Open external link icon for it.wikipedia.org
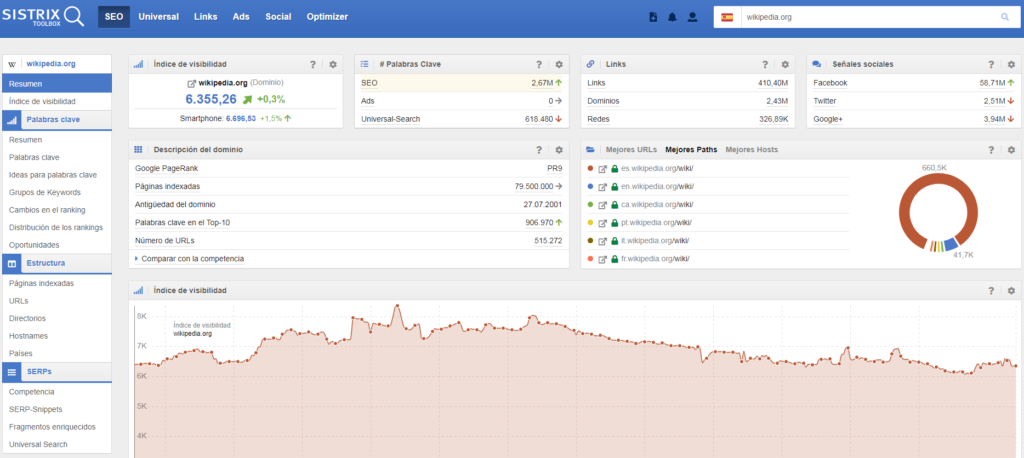Screen dimensions: 1024x458 click(603, 240)
